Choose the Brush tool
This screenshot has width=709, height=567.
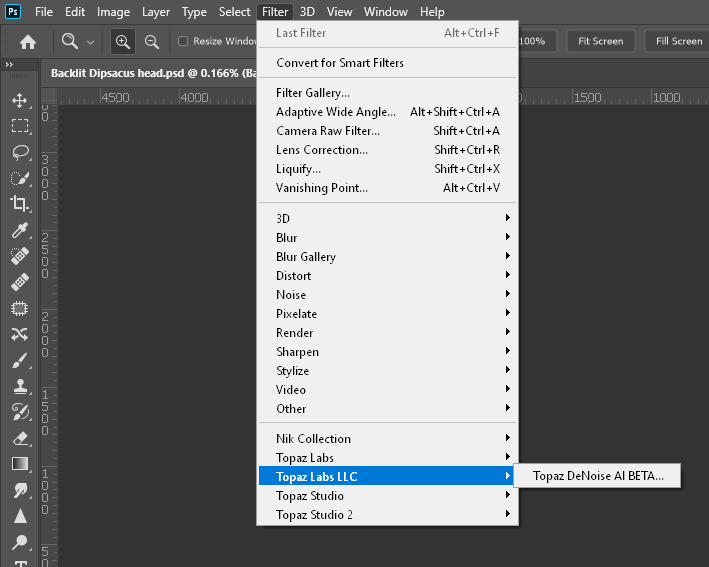[x=19, y=360]
